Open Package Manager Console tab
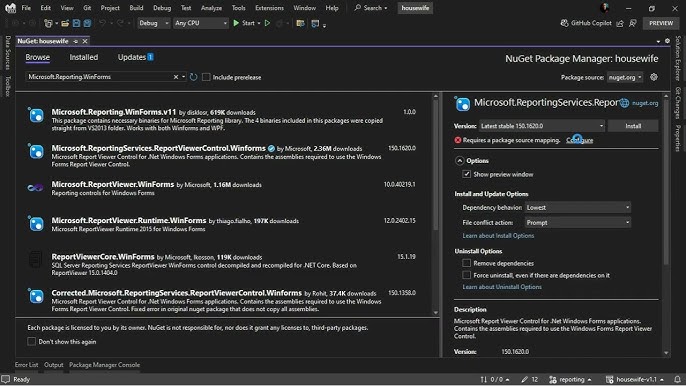686x386 pixels. click(x=105, y=365)
